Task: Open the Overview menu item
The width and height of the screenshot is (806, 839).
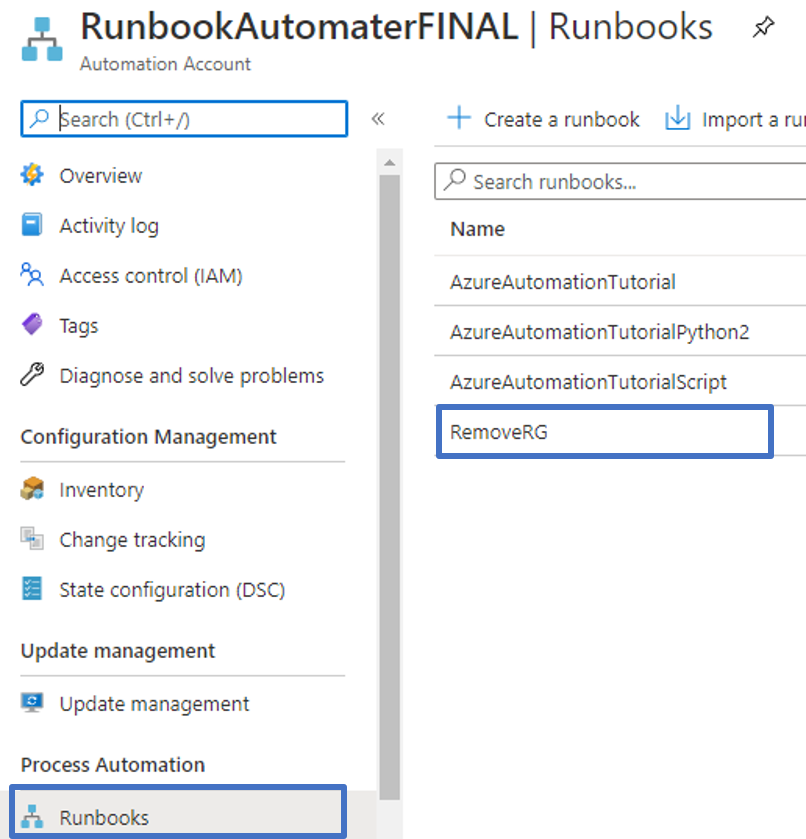Action: click(101, 176)
